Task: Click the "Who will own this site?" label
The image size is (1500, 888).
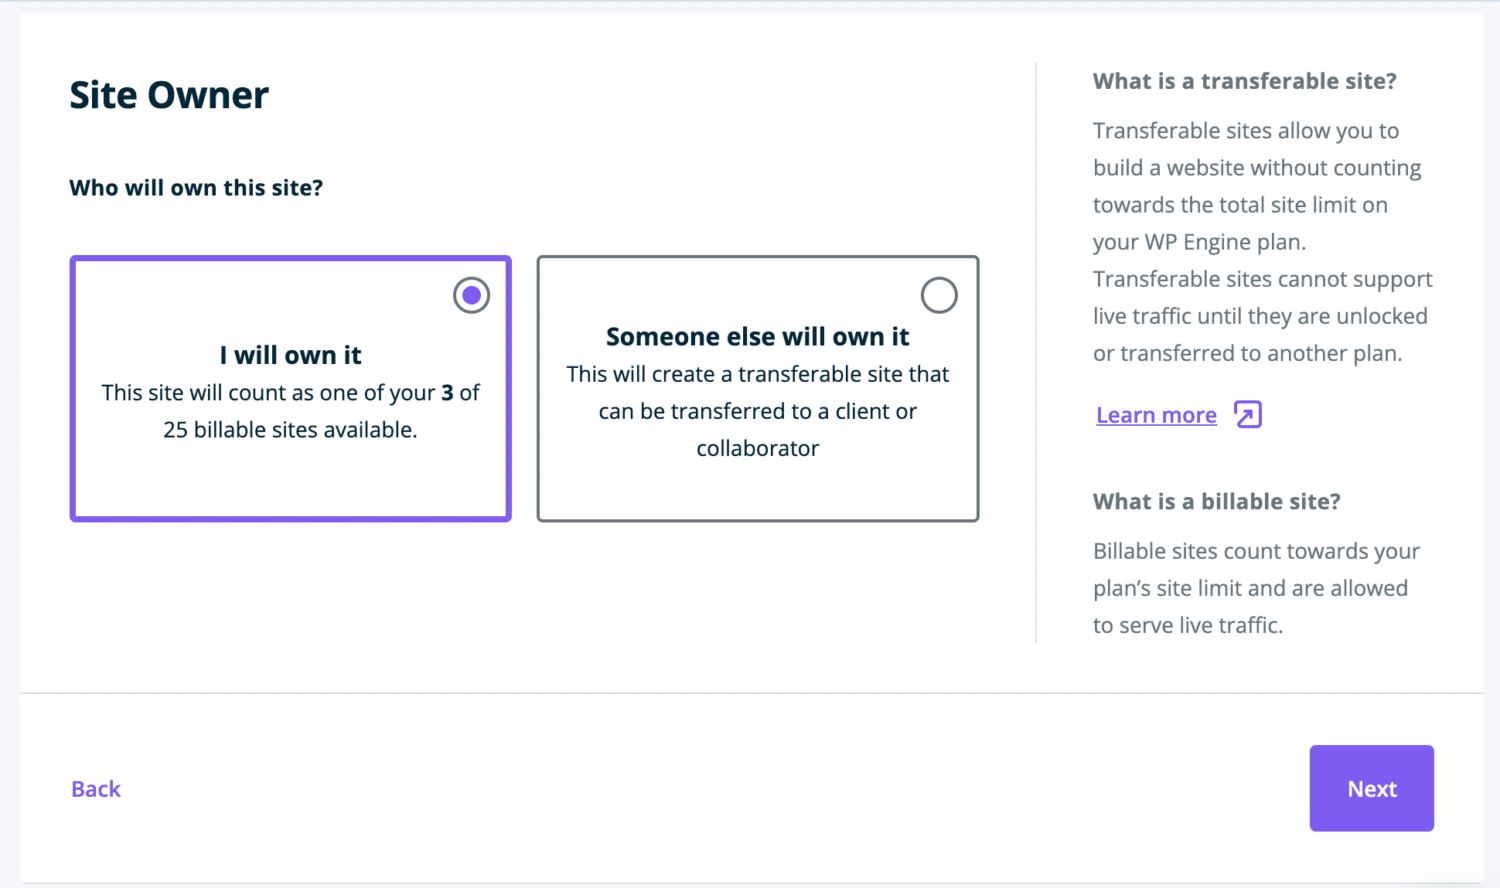Action: (196, 188)
